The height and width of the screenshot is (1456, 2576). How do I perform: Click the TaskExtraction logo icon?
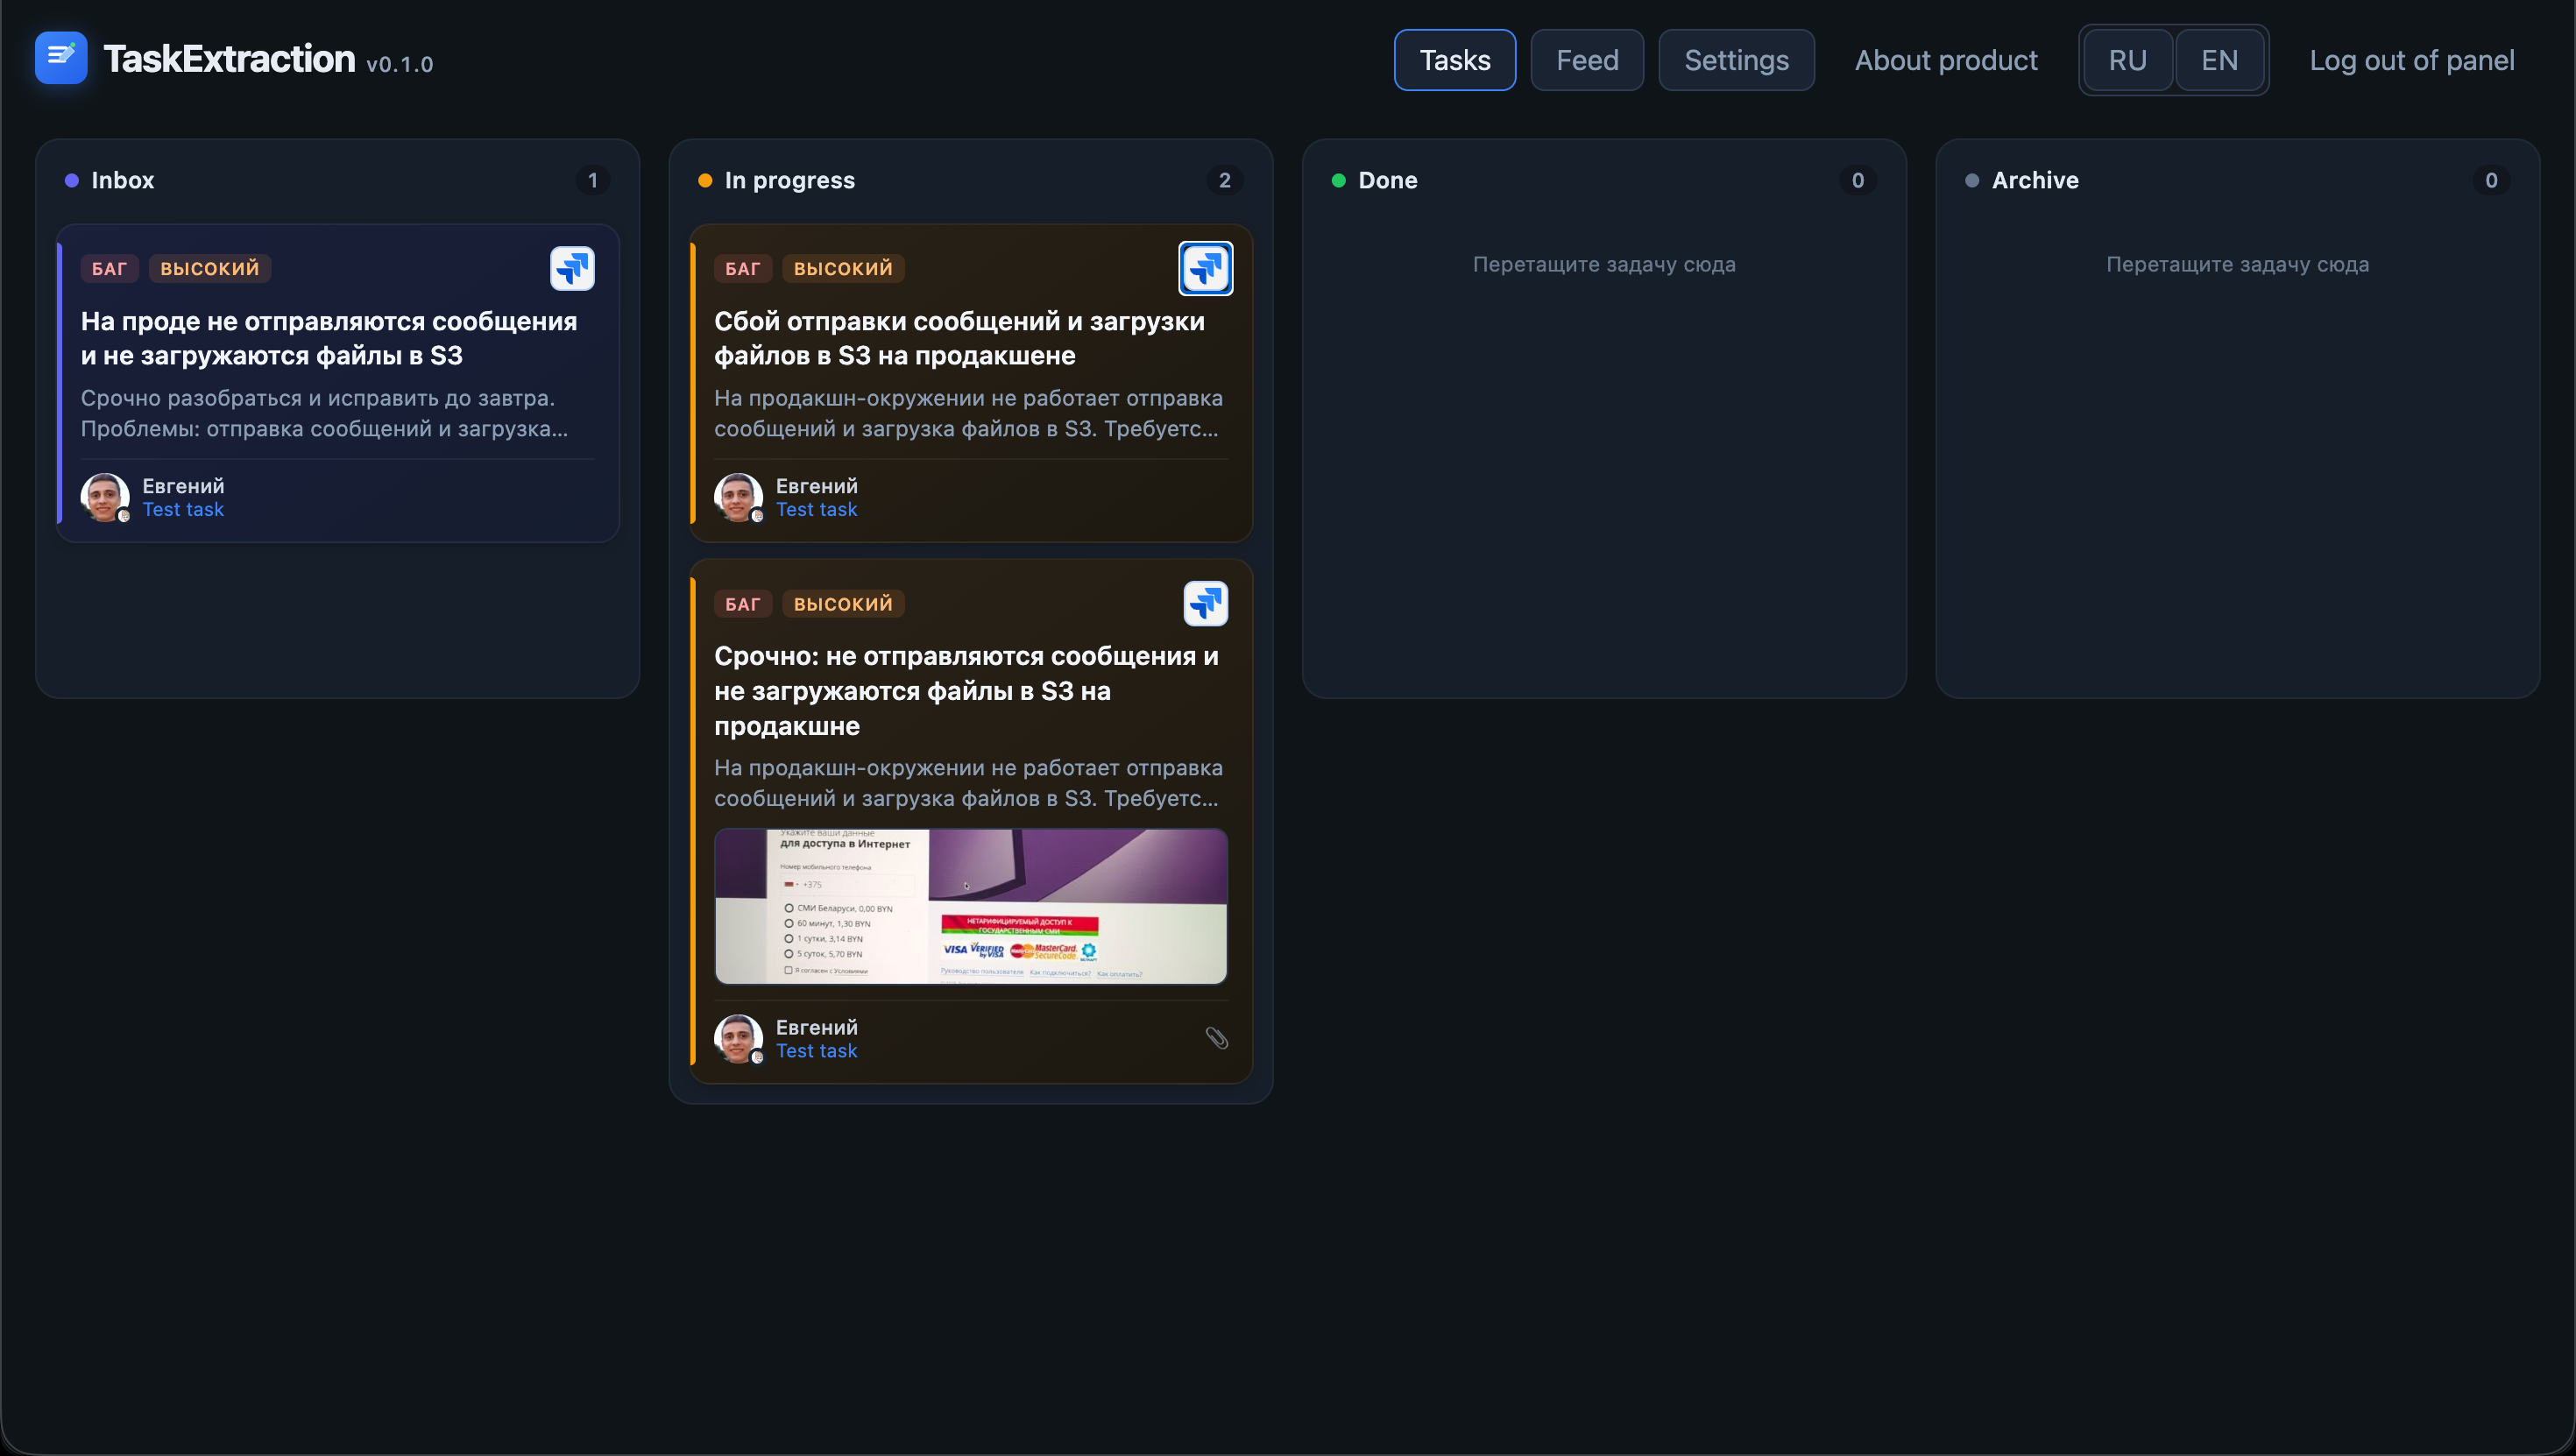(61, 58)
